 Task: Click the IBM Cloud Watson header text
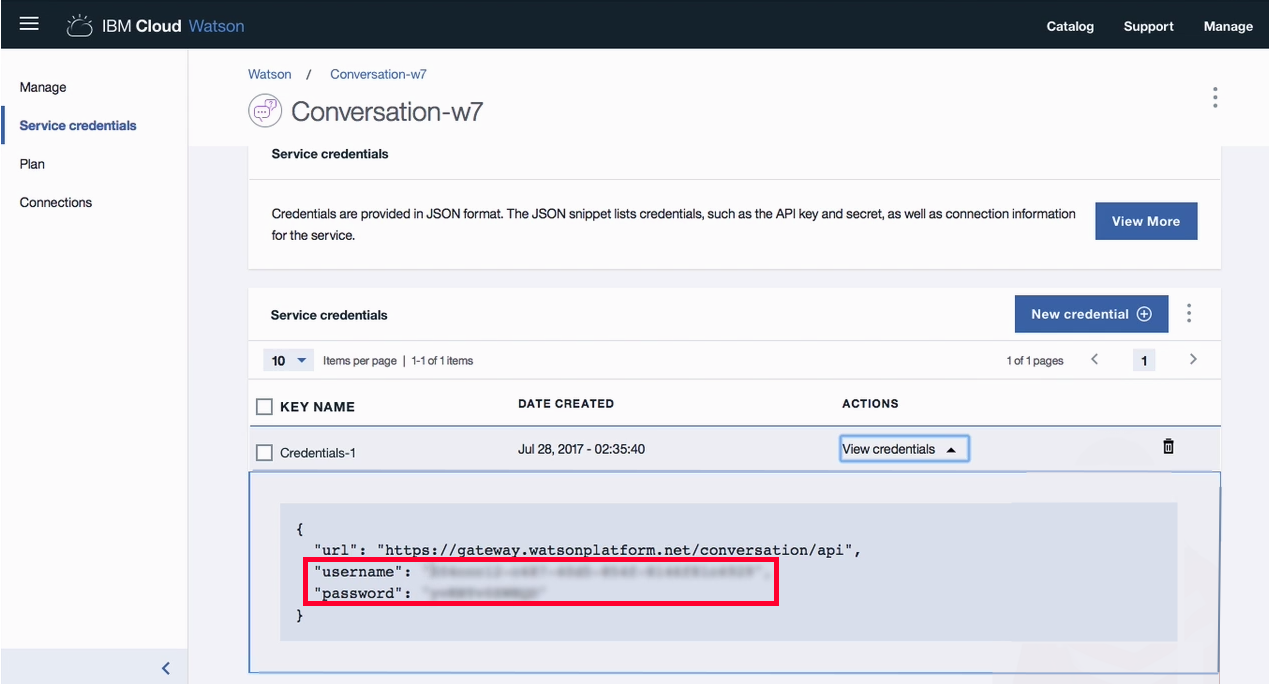click(173, 26)
